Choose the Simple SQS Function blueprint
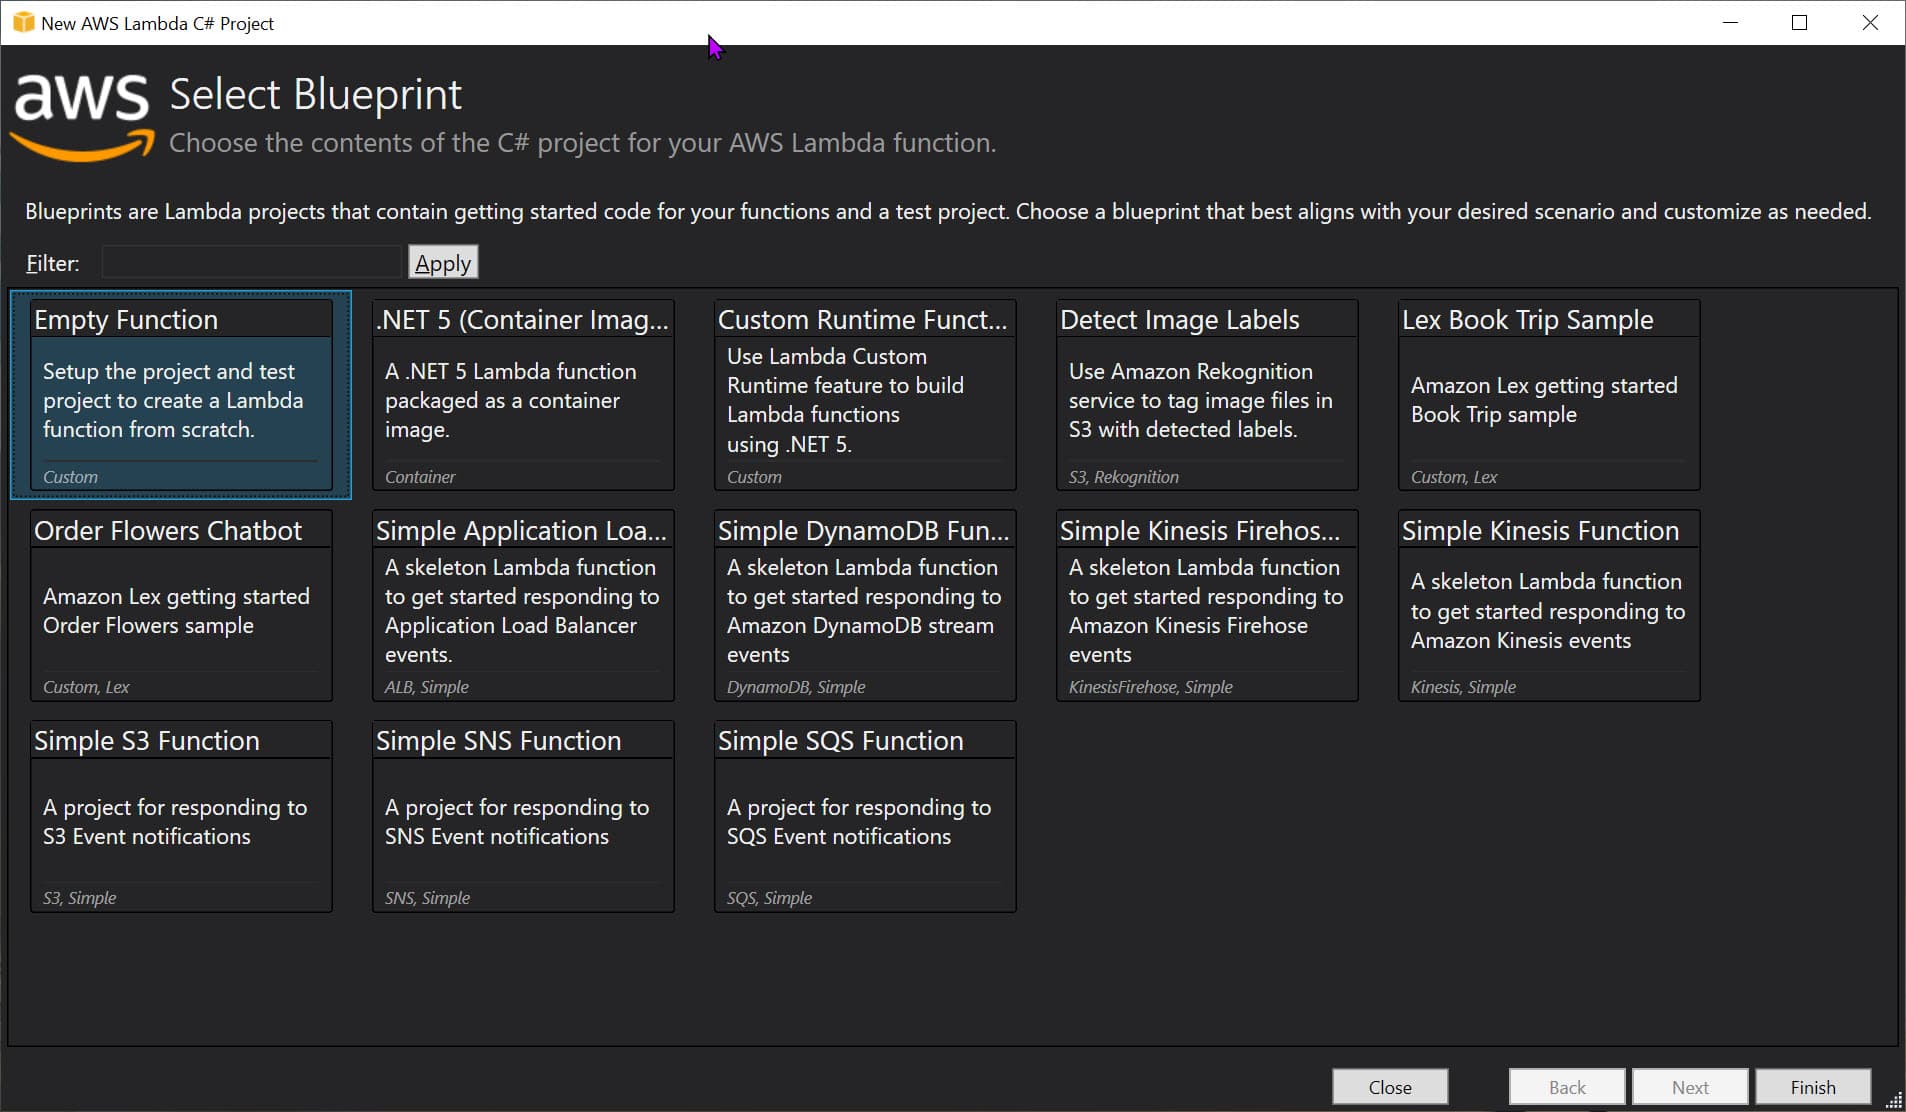 click(x=865, y=816)
